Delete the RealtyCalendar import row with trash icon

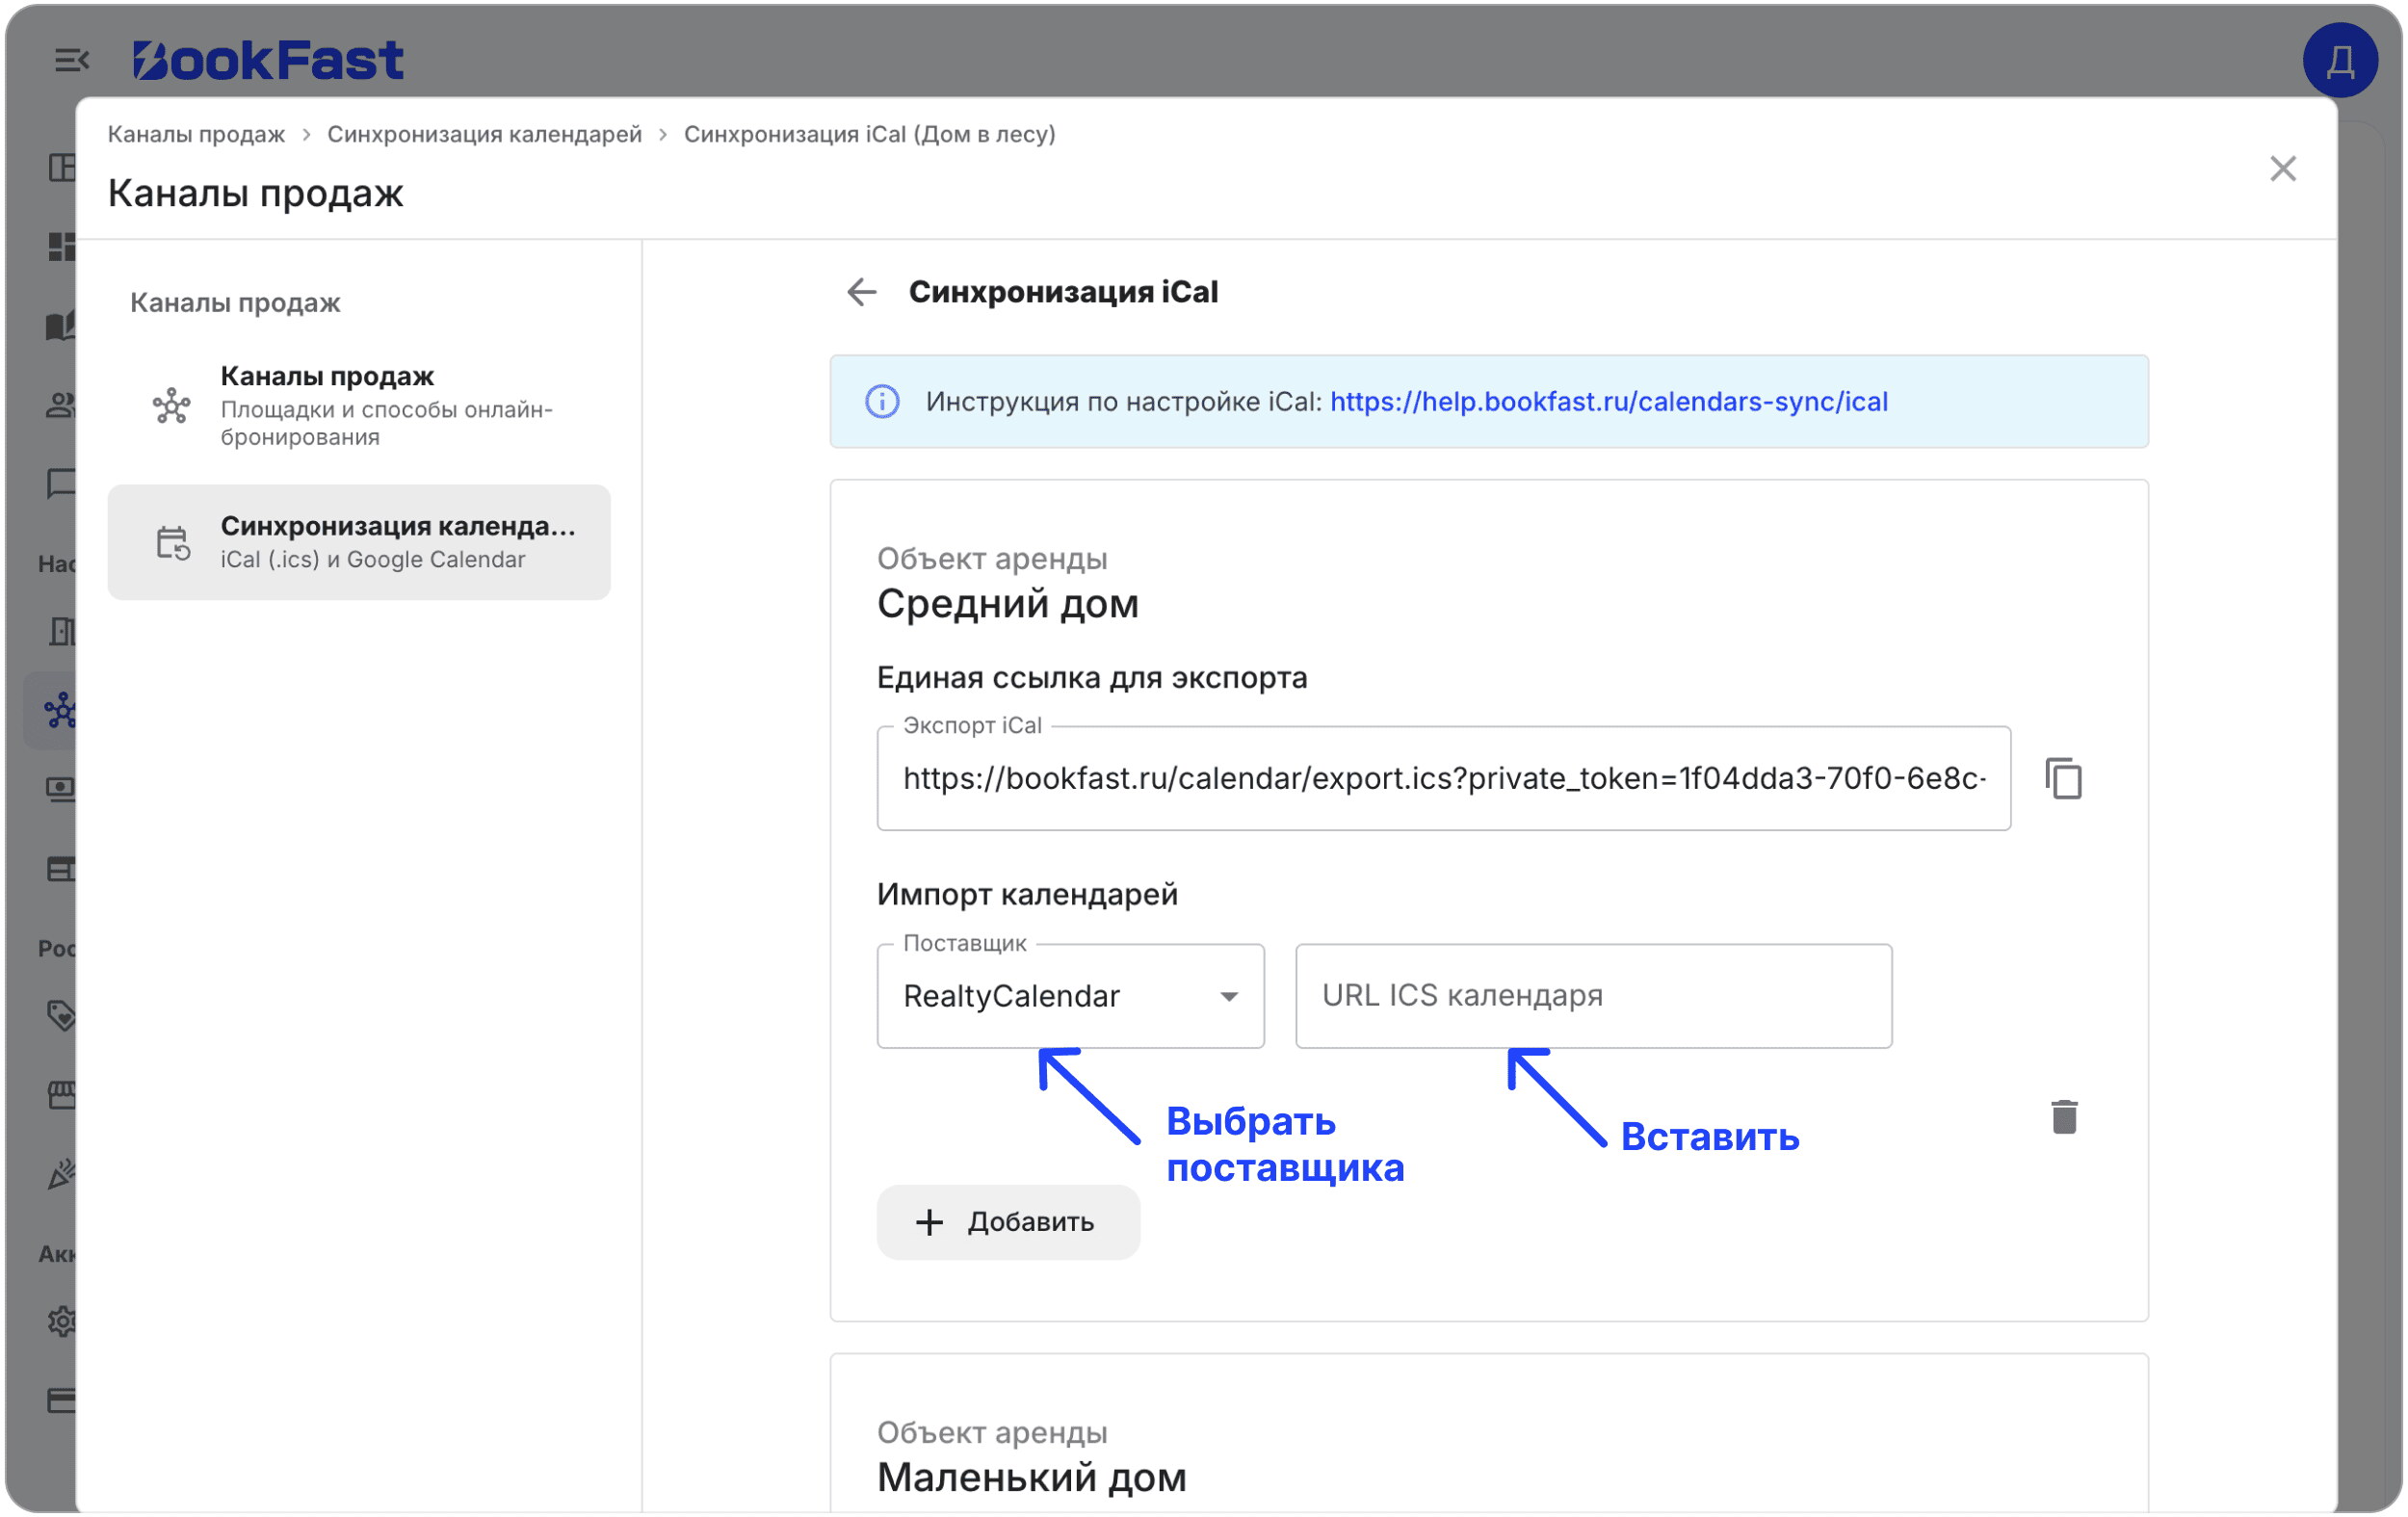pos(2064,1117)
